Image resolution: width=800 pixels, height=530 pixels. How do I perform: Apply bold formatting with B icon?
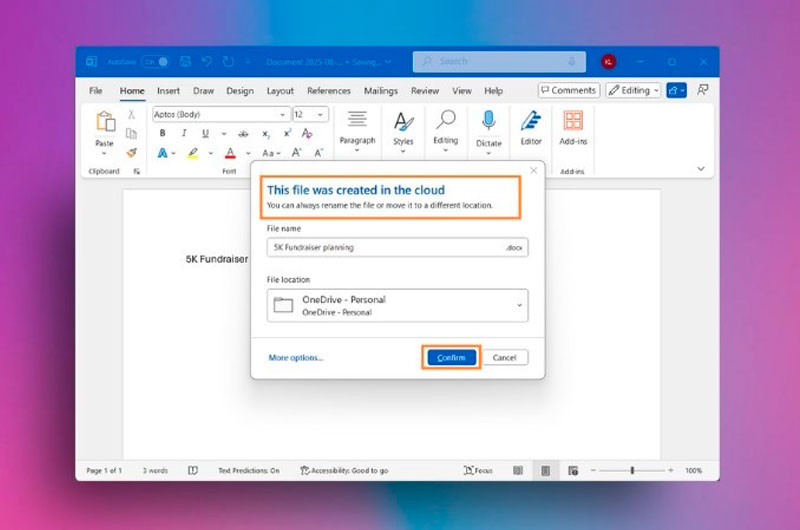coord(162,134)
